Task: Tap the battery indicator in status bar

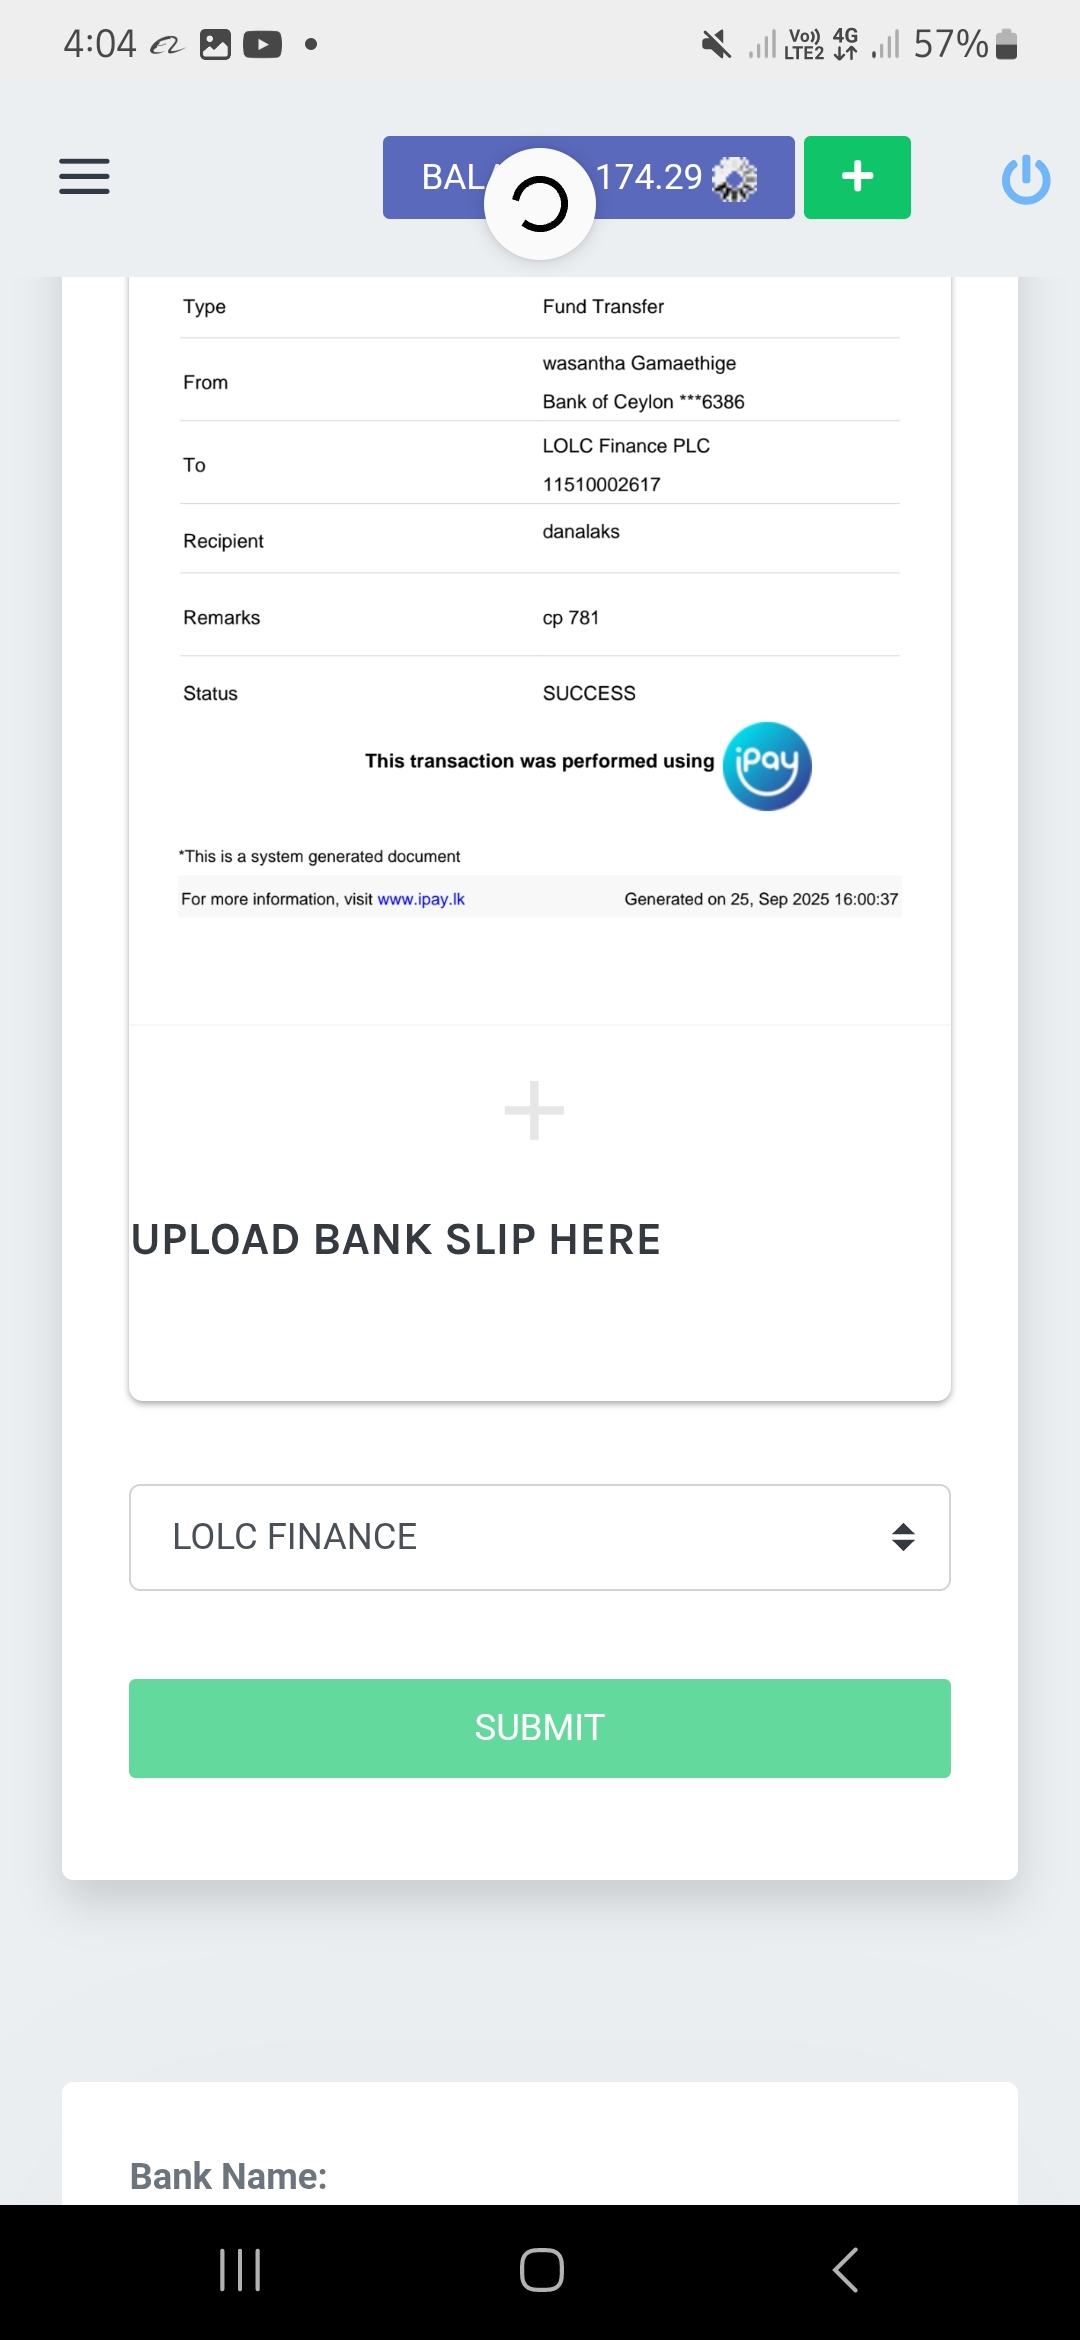Action: (x=1007, y=45)
